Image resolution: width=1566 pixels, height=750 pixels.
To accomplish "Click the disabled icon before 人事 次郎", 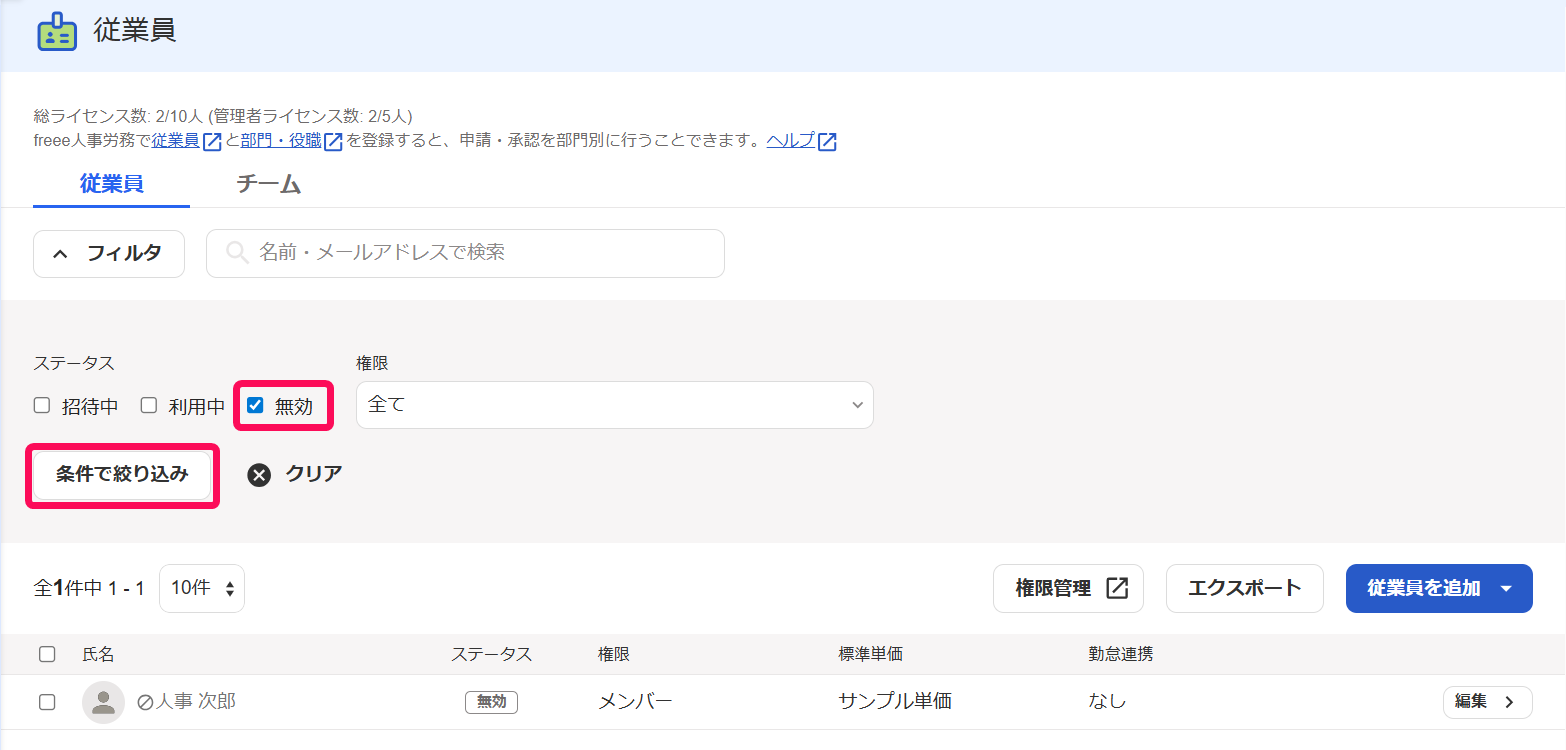I will 144,703.
